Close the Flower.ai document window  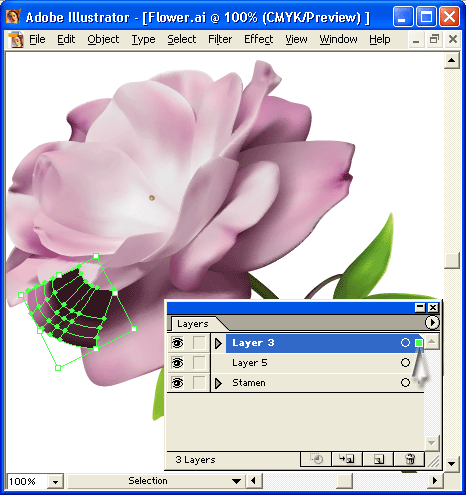453,40
